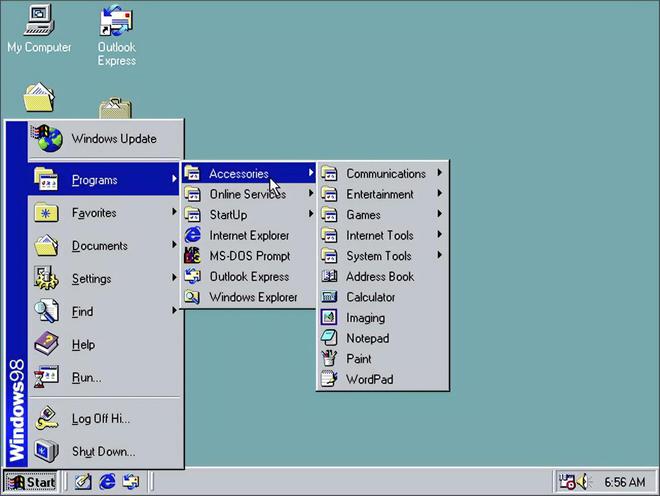Click the Help book icon
Screen dimensions: 660x496
46,344
